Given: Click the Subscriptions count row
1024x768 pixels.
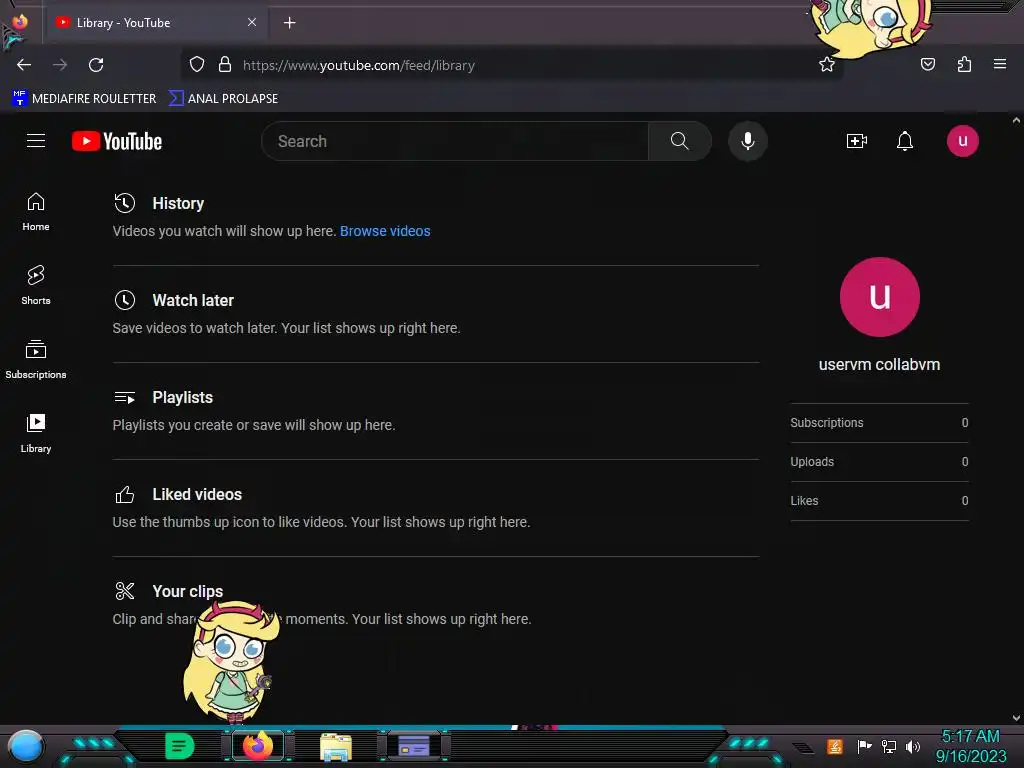Looking at the screenshot, I should point(879,423).
